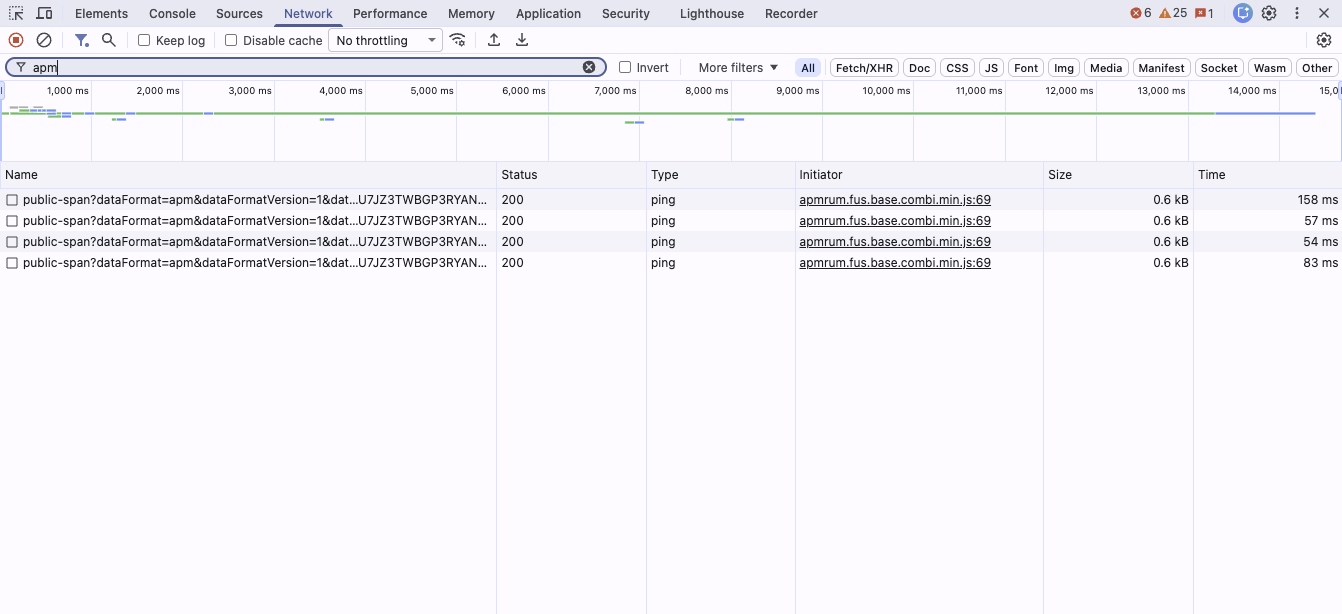Enable Disable cache checkbox
Screen dimensions: 1342x614
pos(231,40)
